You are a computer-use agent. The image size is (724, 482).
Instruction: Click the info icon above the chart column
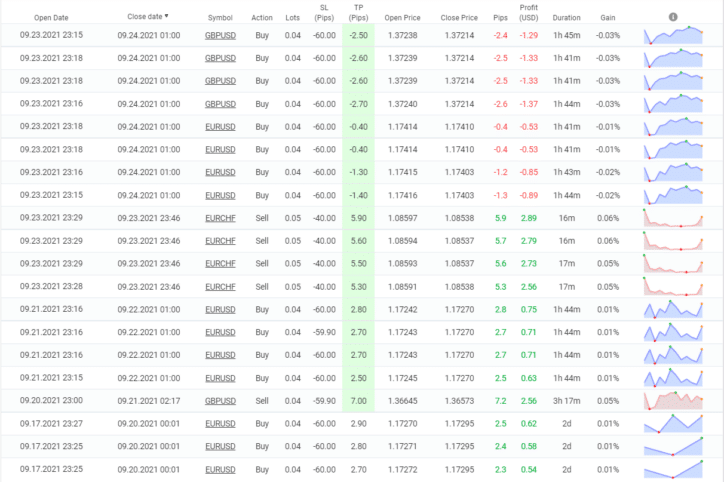[672, 17]
